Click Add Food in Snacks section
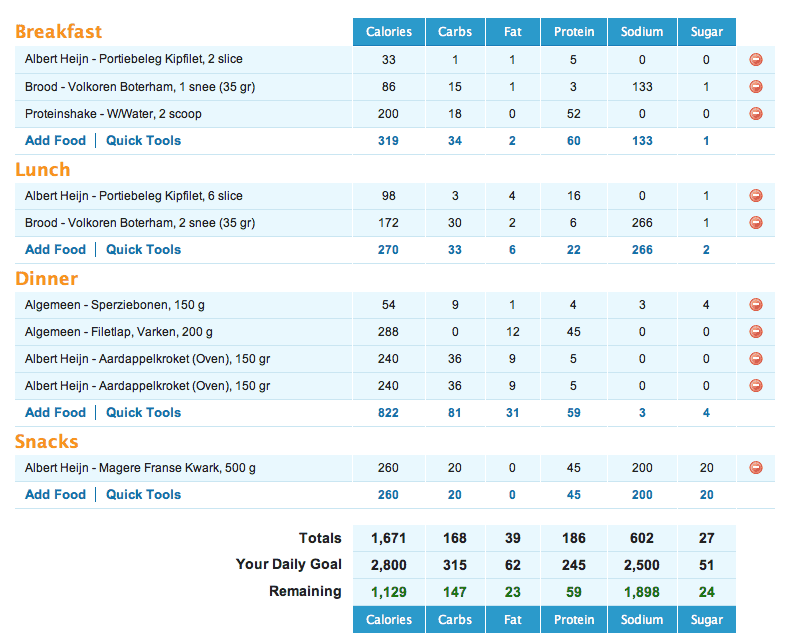Screen dimensions: 787x633 click(x=55, y=495)
